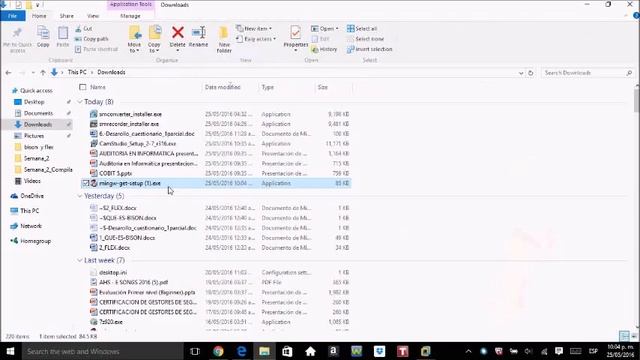640x360 pixels.
Task: Open Google Chrome from the taskbar
Action: coord(218,351)
